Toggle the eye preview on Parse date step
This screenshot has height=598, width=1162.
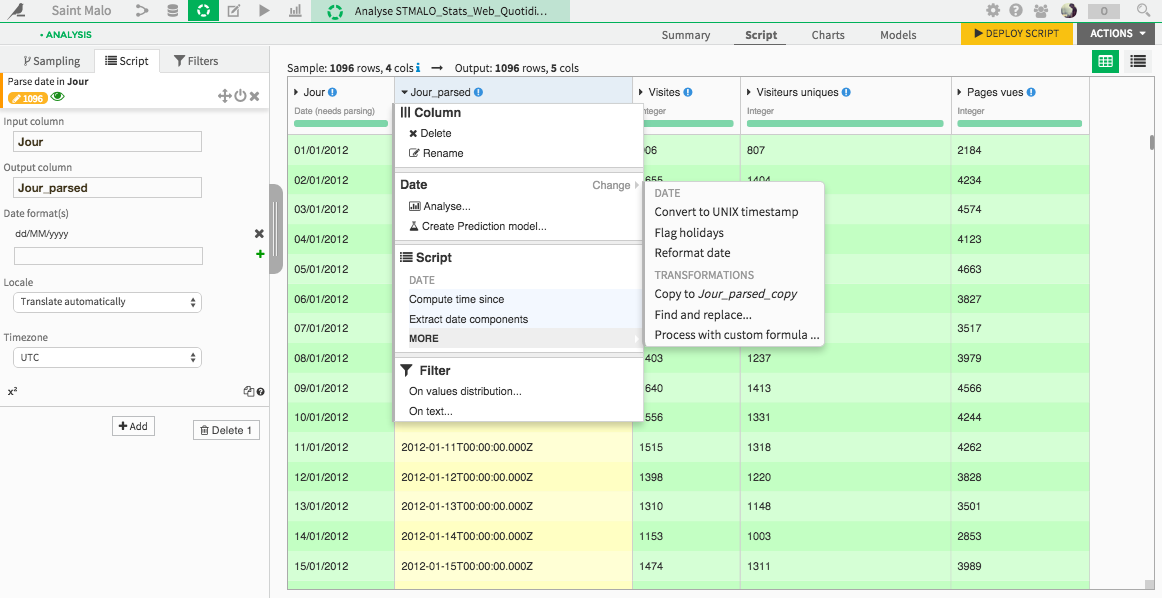(x=58, y=97)
